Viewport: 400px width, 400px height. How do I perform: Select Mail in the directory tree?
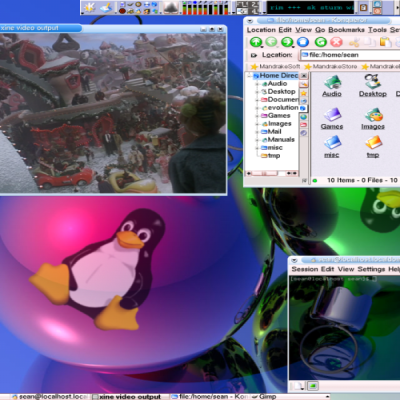[271, 131]
